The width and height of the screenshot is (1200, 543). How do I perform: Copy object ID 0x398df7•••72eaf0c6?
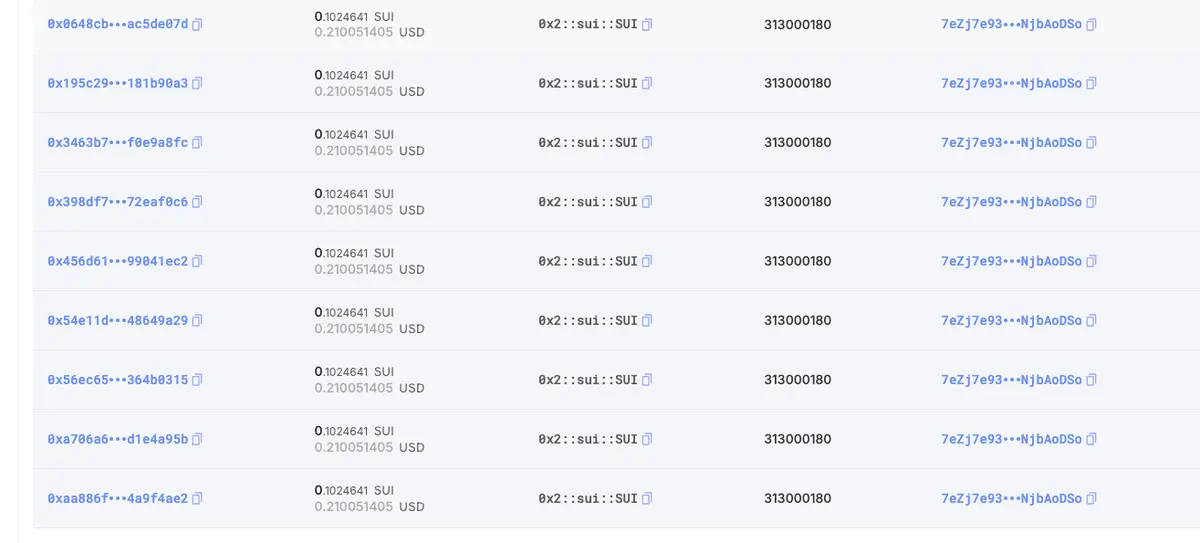click(x=197, y=202)
